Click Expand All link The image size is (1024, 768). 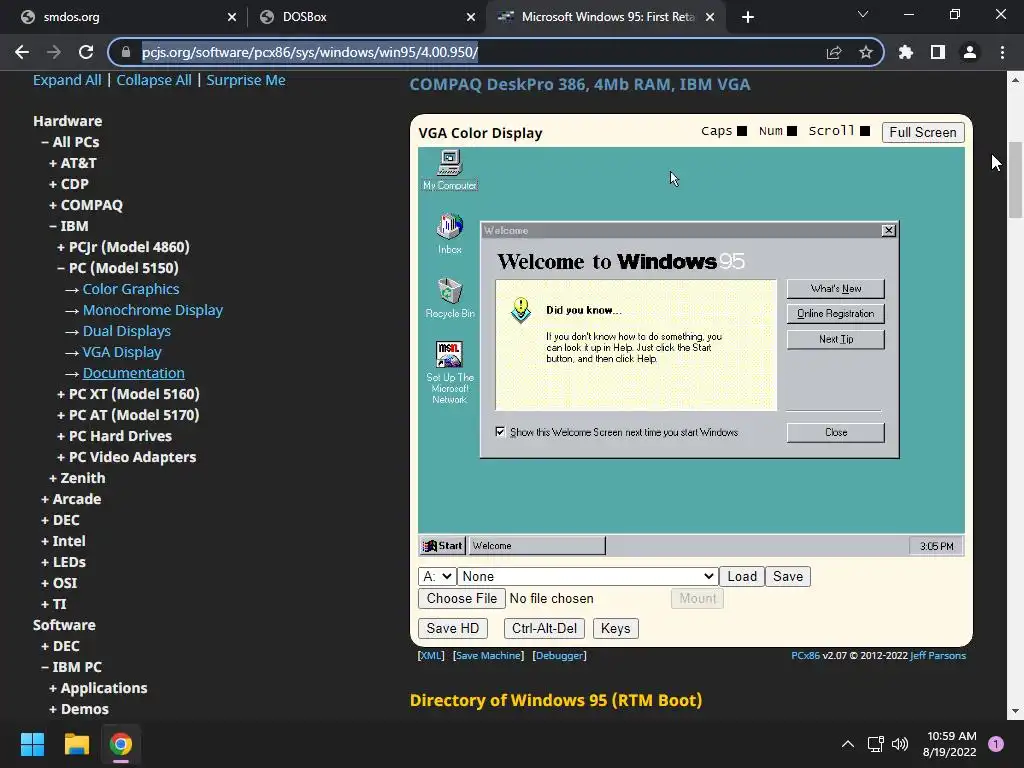click(x=67, y=80)
